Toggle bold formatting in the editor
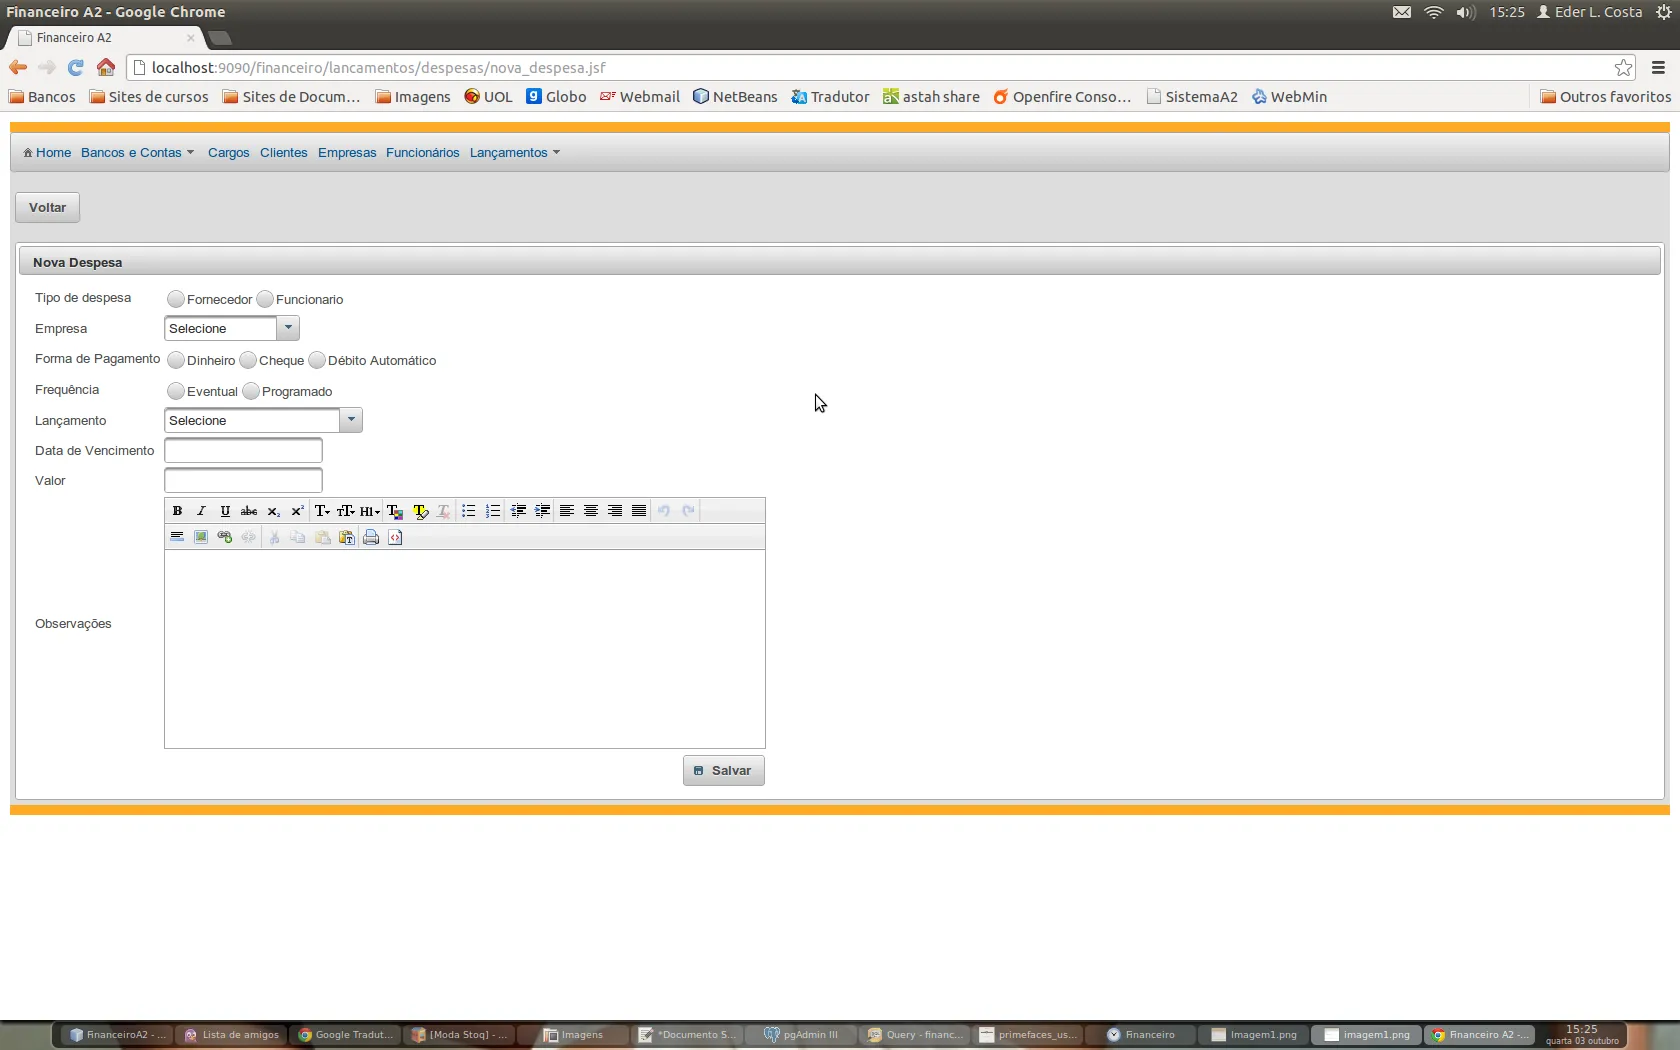 pyautogui.click(x=177, y=511)
